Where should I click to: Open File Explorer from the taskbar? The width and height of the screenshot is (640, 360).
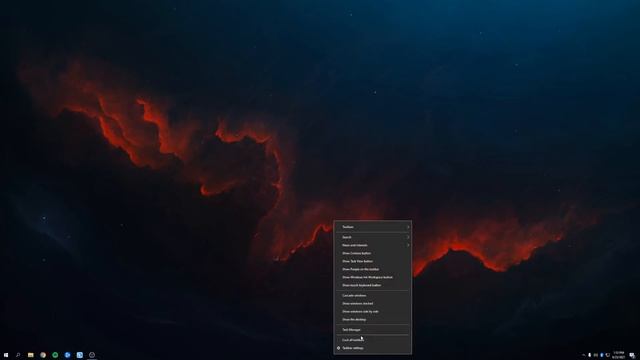pos(31,355)
